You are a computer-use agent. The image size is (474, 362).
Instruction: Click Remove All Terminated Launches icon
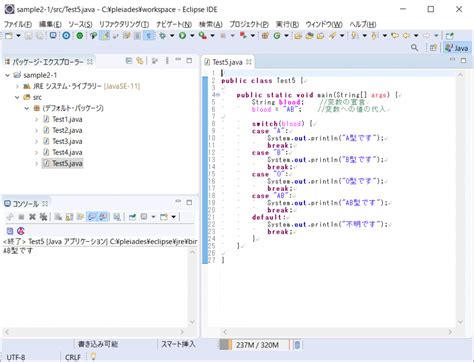click(43, 217)
